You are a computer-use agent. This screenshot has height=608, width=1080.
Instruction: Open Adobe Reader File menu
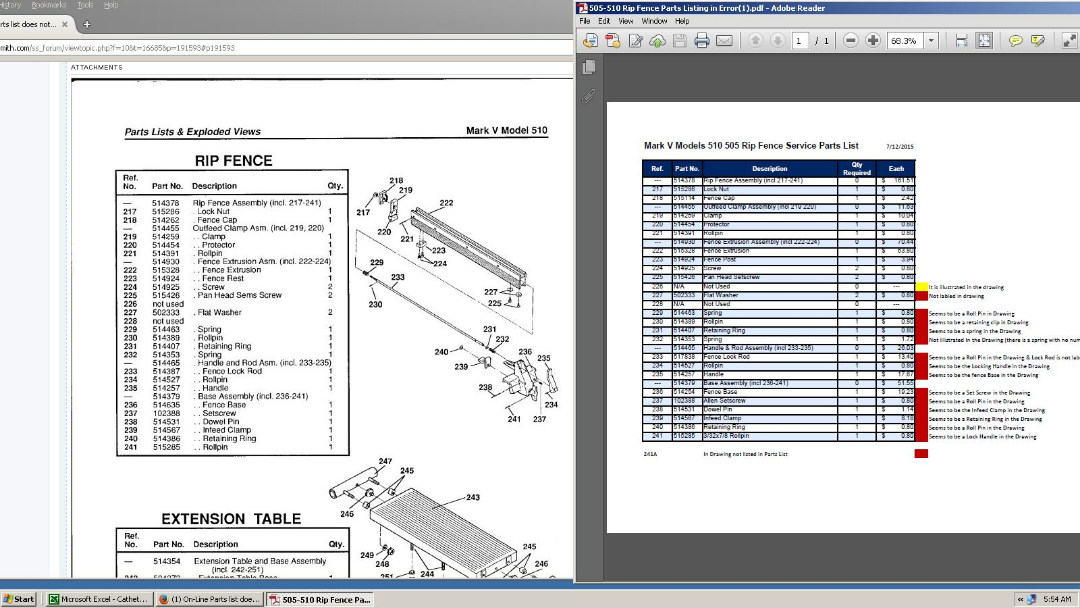[x=585, y=21]
